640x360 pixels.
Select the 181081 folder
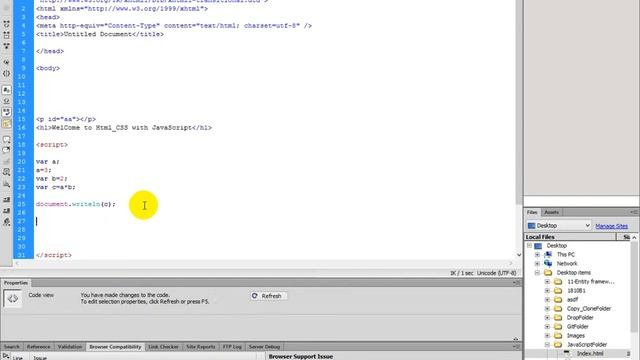point(576,291)
